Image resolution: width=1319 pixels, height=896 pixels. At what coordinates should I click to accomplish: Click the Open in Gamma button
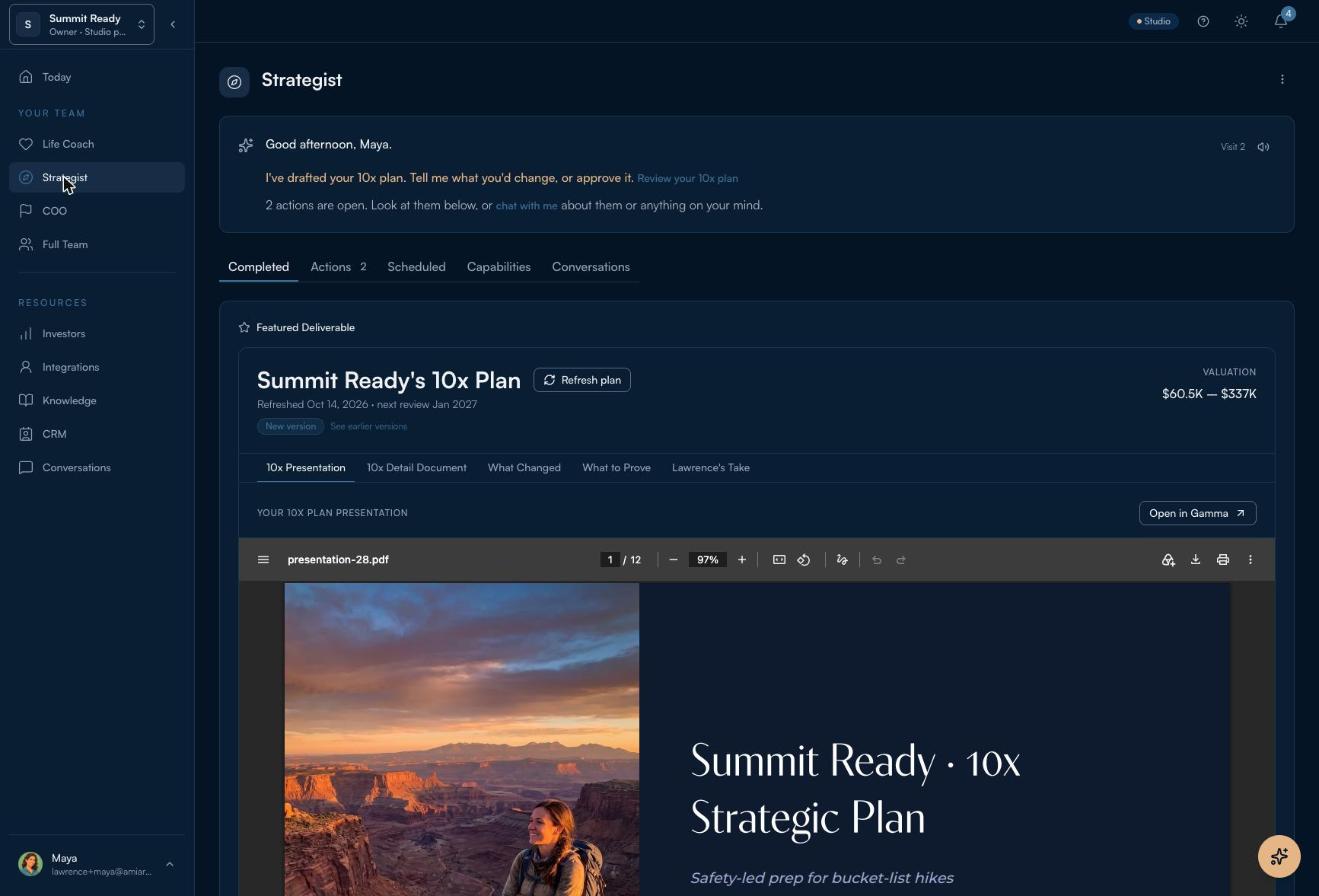coord(1197,513)
